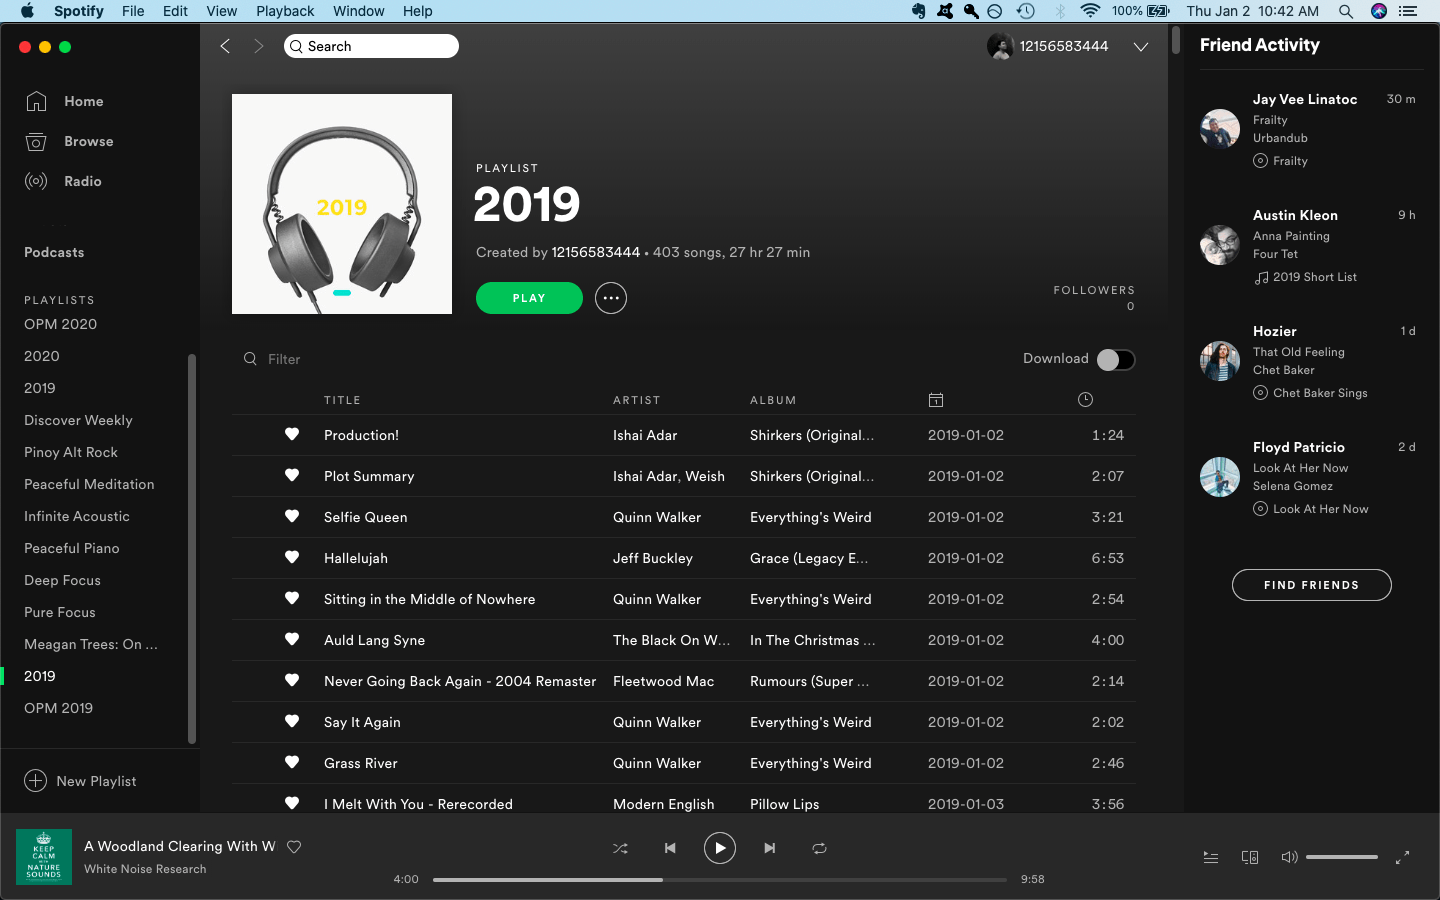The width and height of the screenshot is (1440, 900).
Task: Expand the user account dropdown arrow
Action: [1140, 47]
